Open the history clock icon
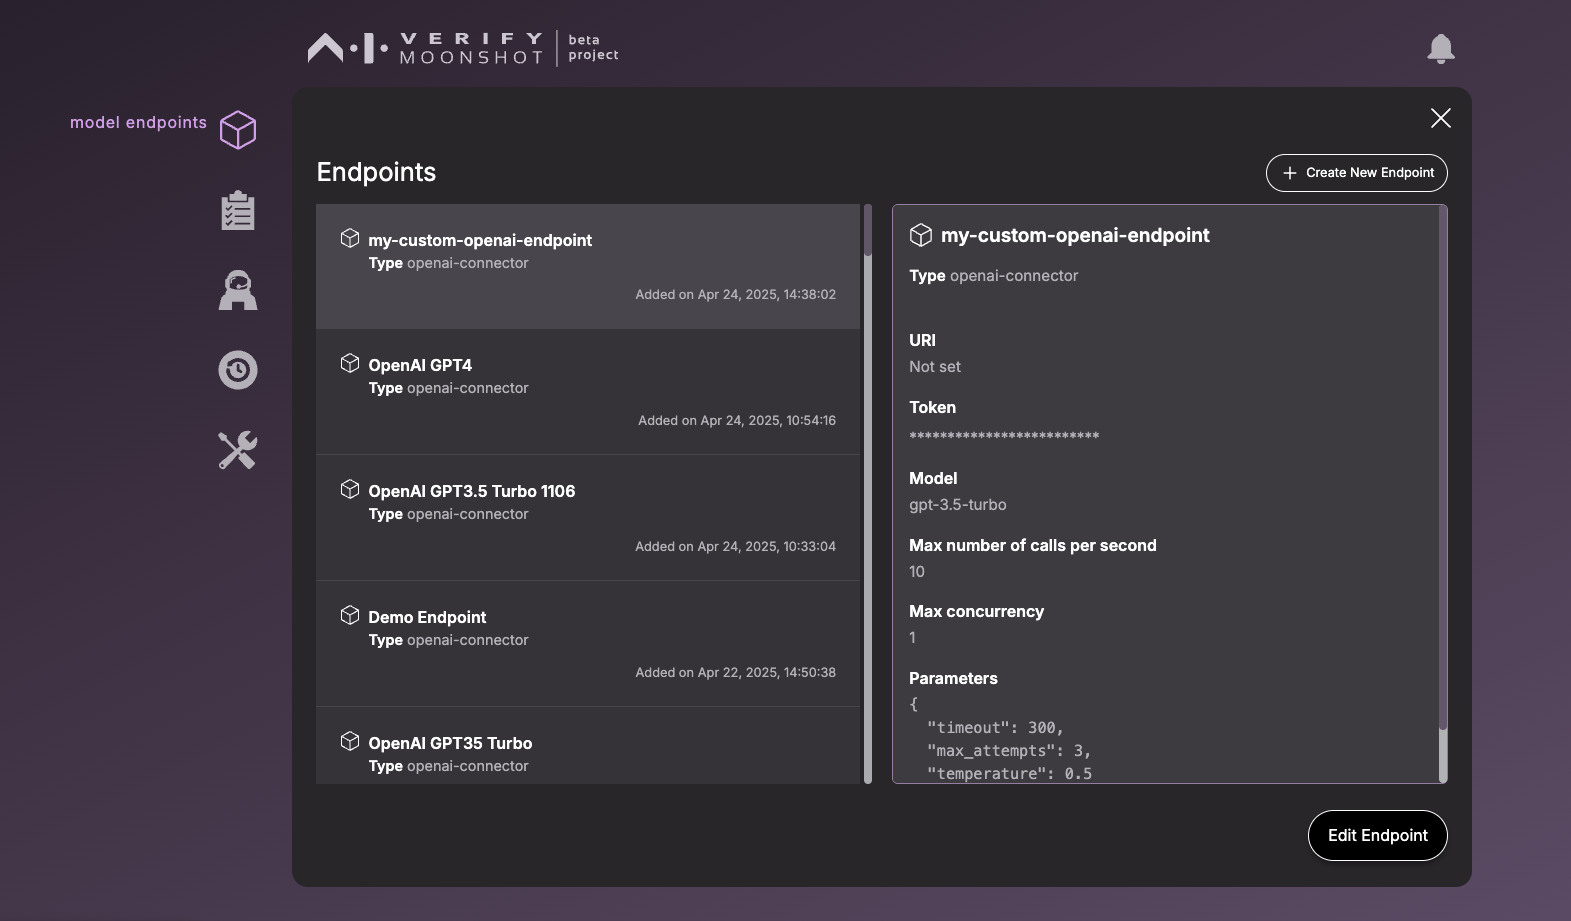Viewport: 1571px width, 921px height. pos(238,370)
